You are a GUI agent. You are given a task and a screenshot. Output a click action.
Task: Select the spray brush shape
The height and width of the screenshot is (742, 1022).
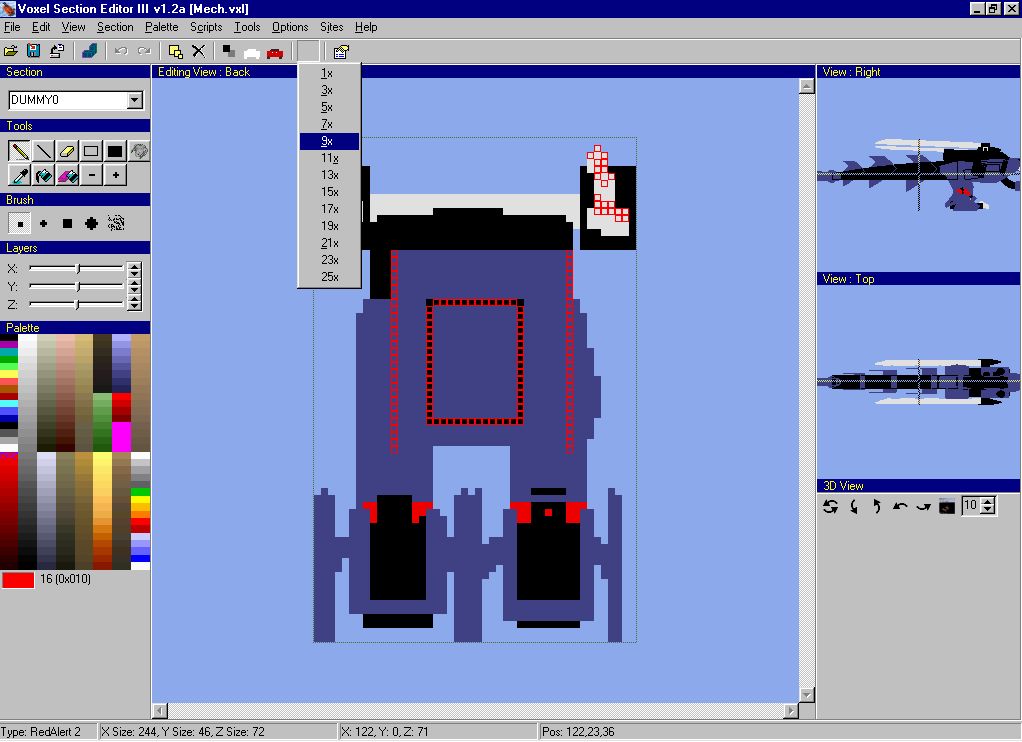tap(115, 224)
